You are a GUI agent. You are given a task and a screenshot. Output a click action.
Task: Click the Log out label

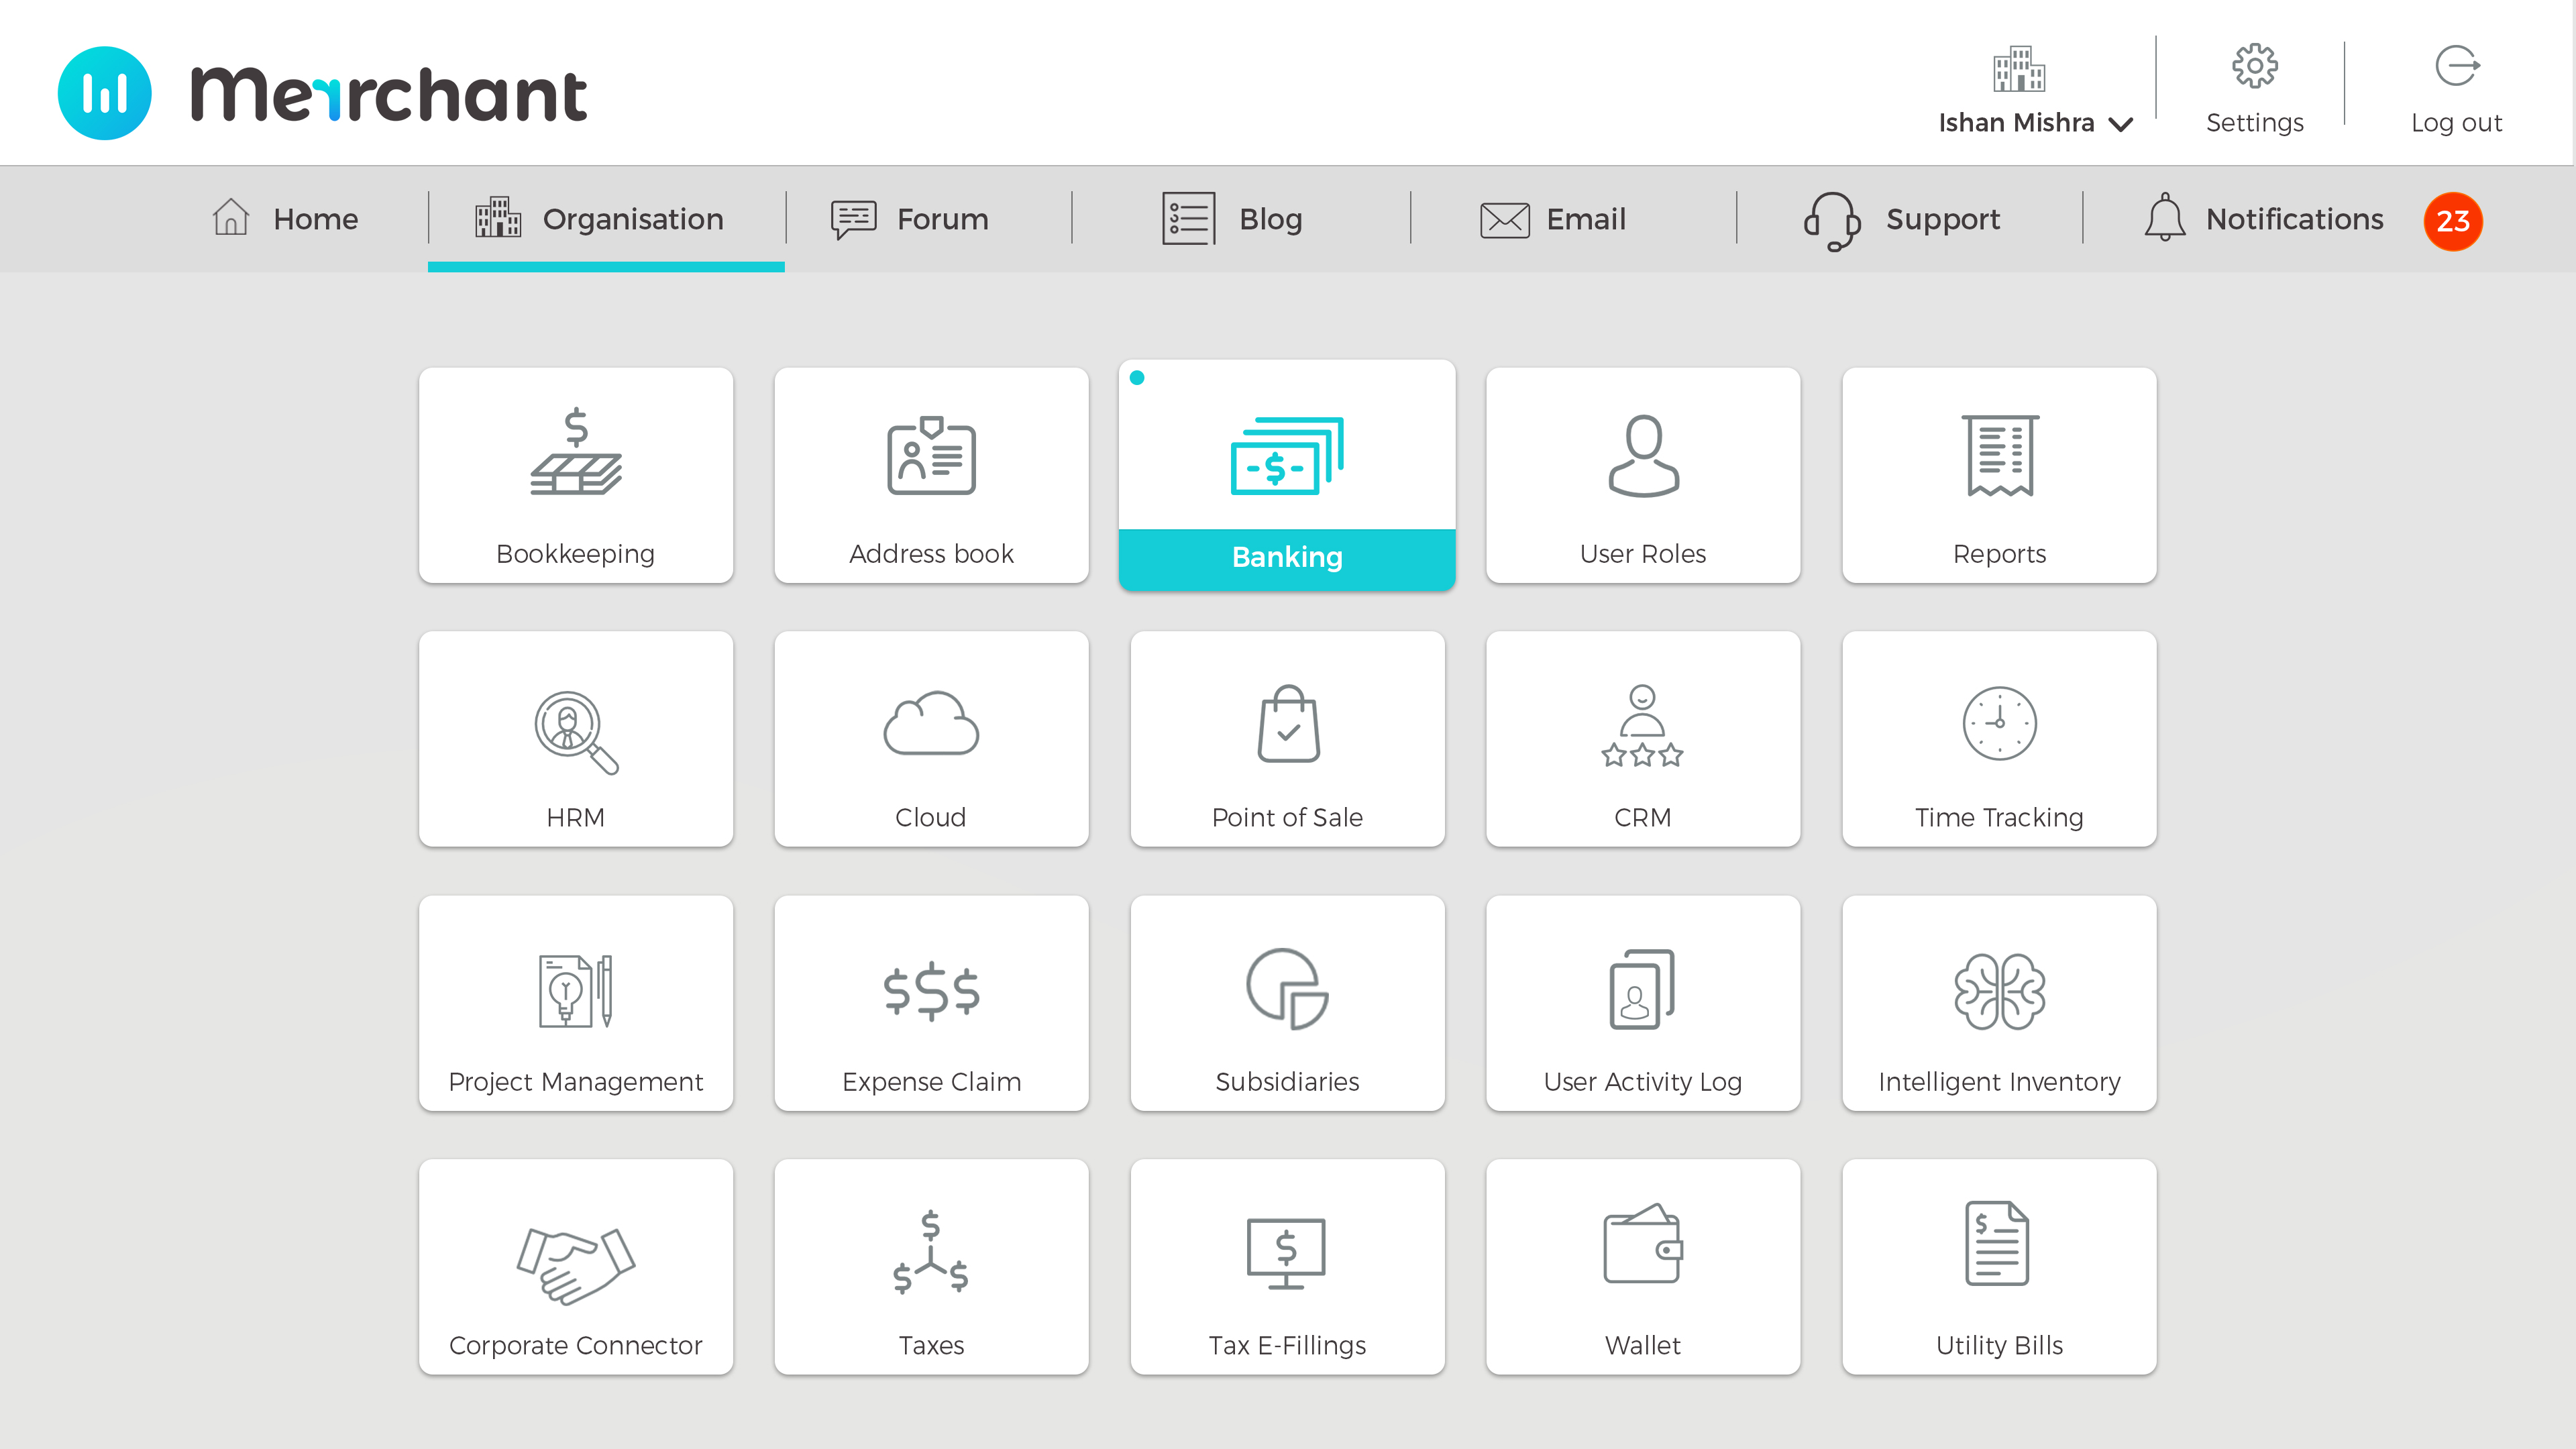2456,122
